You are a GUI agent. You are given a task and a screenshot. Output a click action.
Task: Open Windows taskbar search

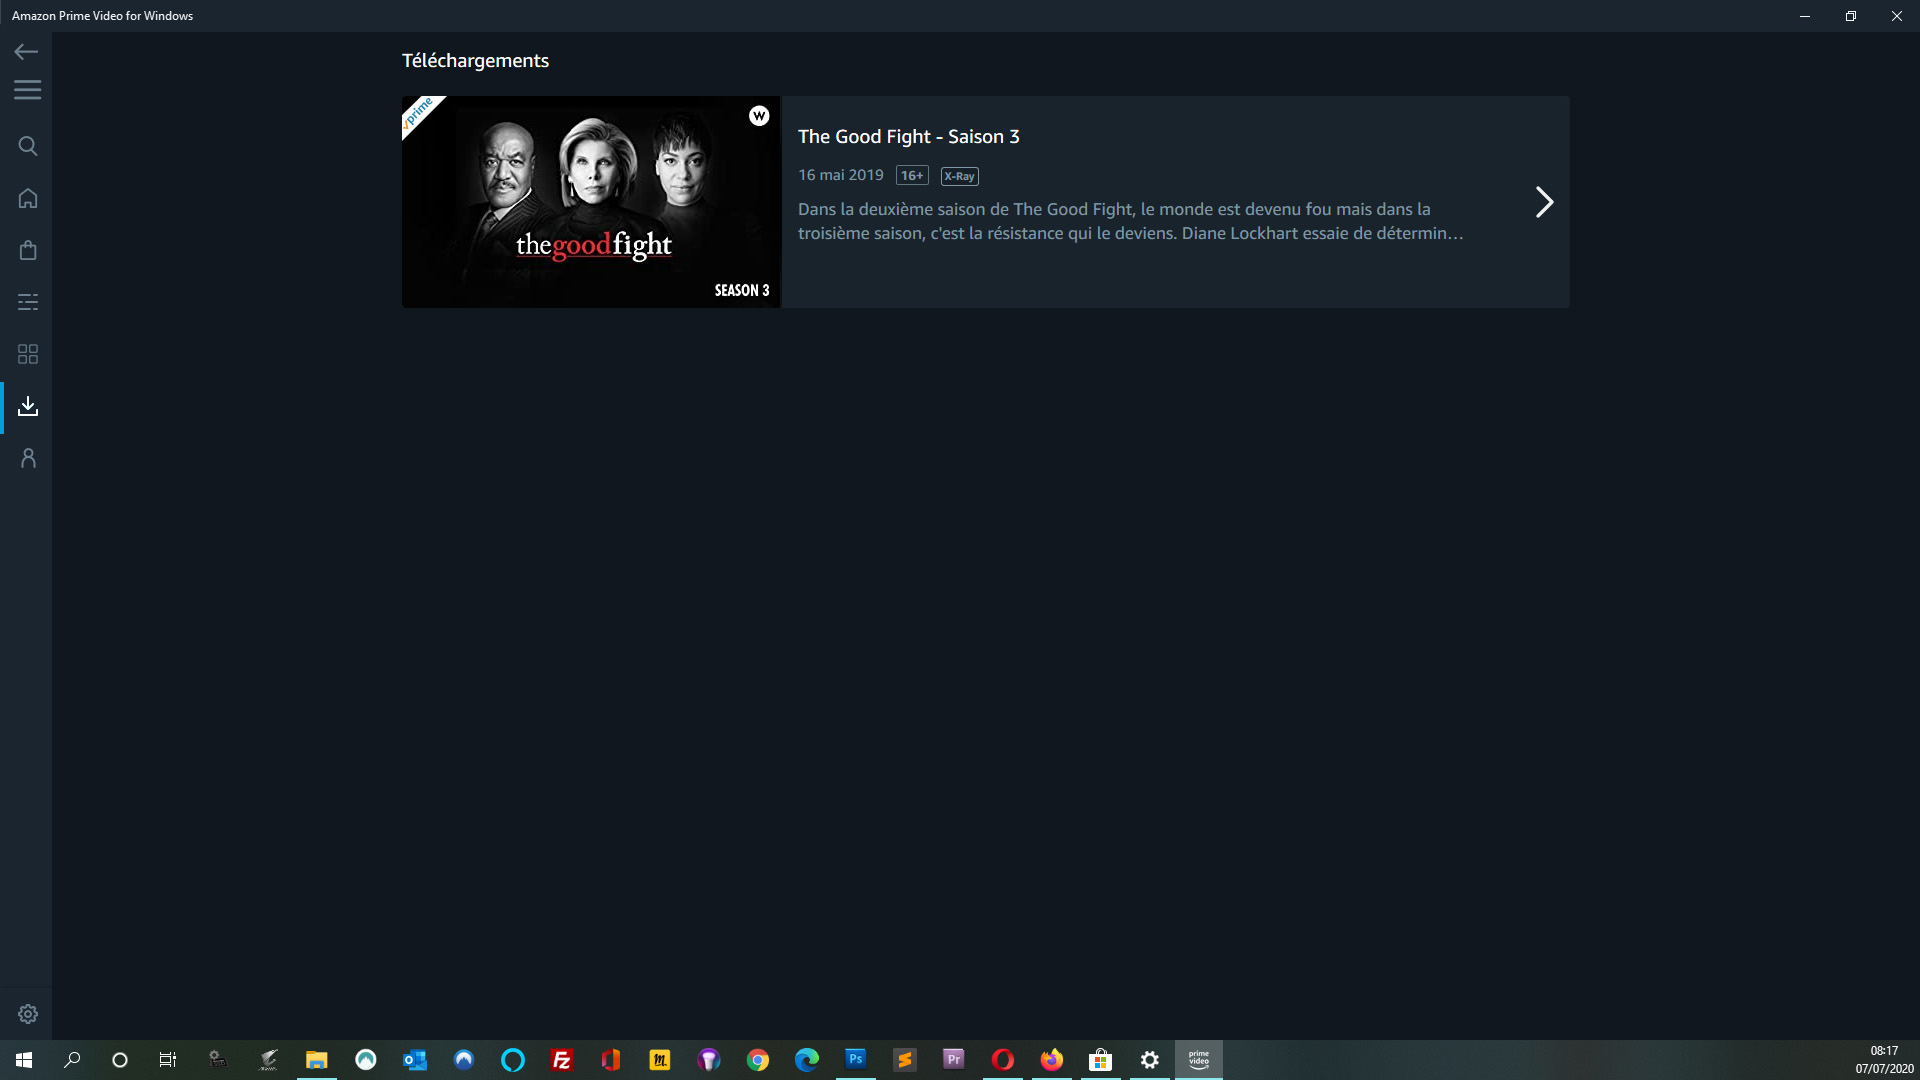72,1060
